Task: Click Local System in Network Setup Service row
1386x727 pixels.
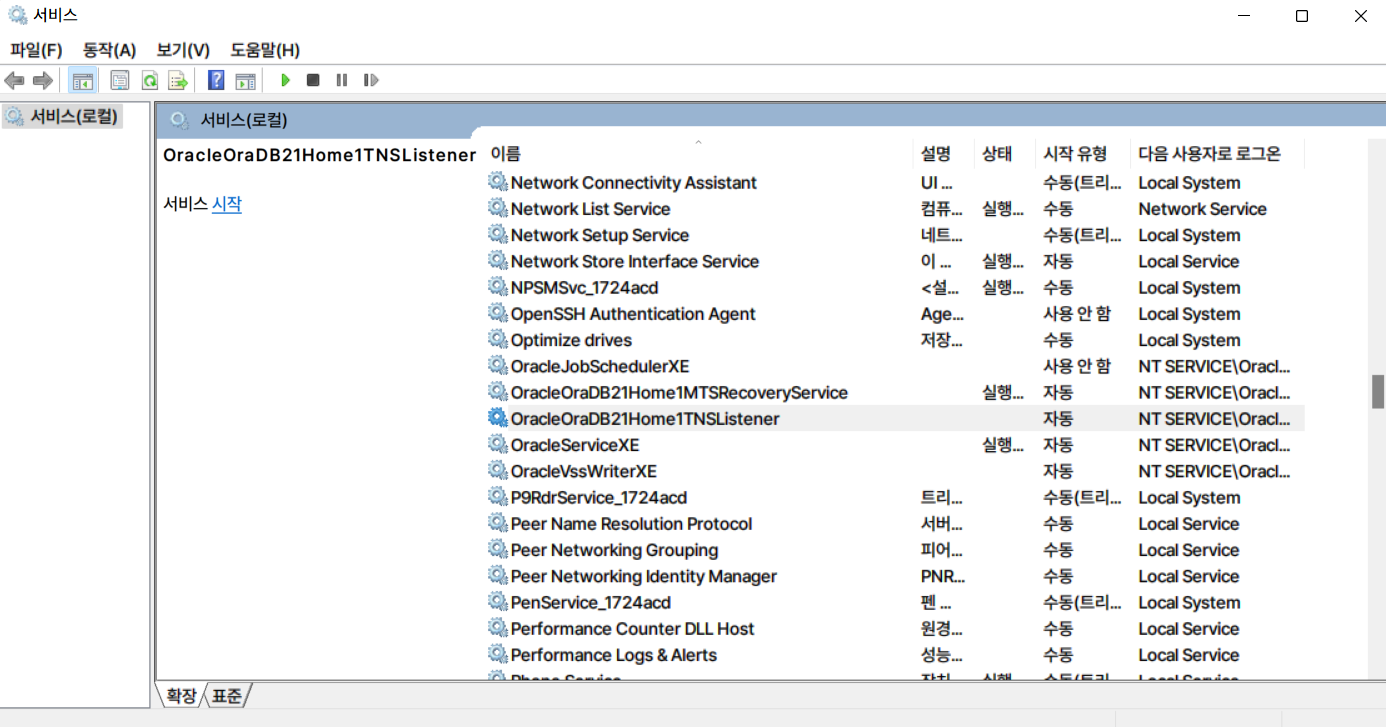Action: coord(1189,235)
